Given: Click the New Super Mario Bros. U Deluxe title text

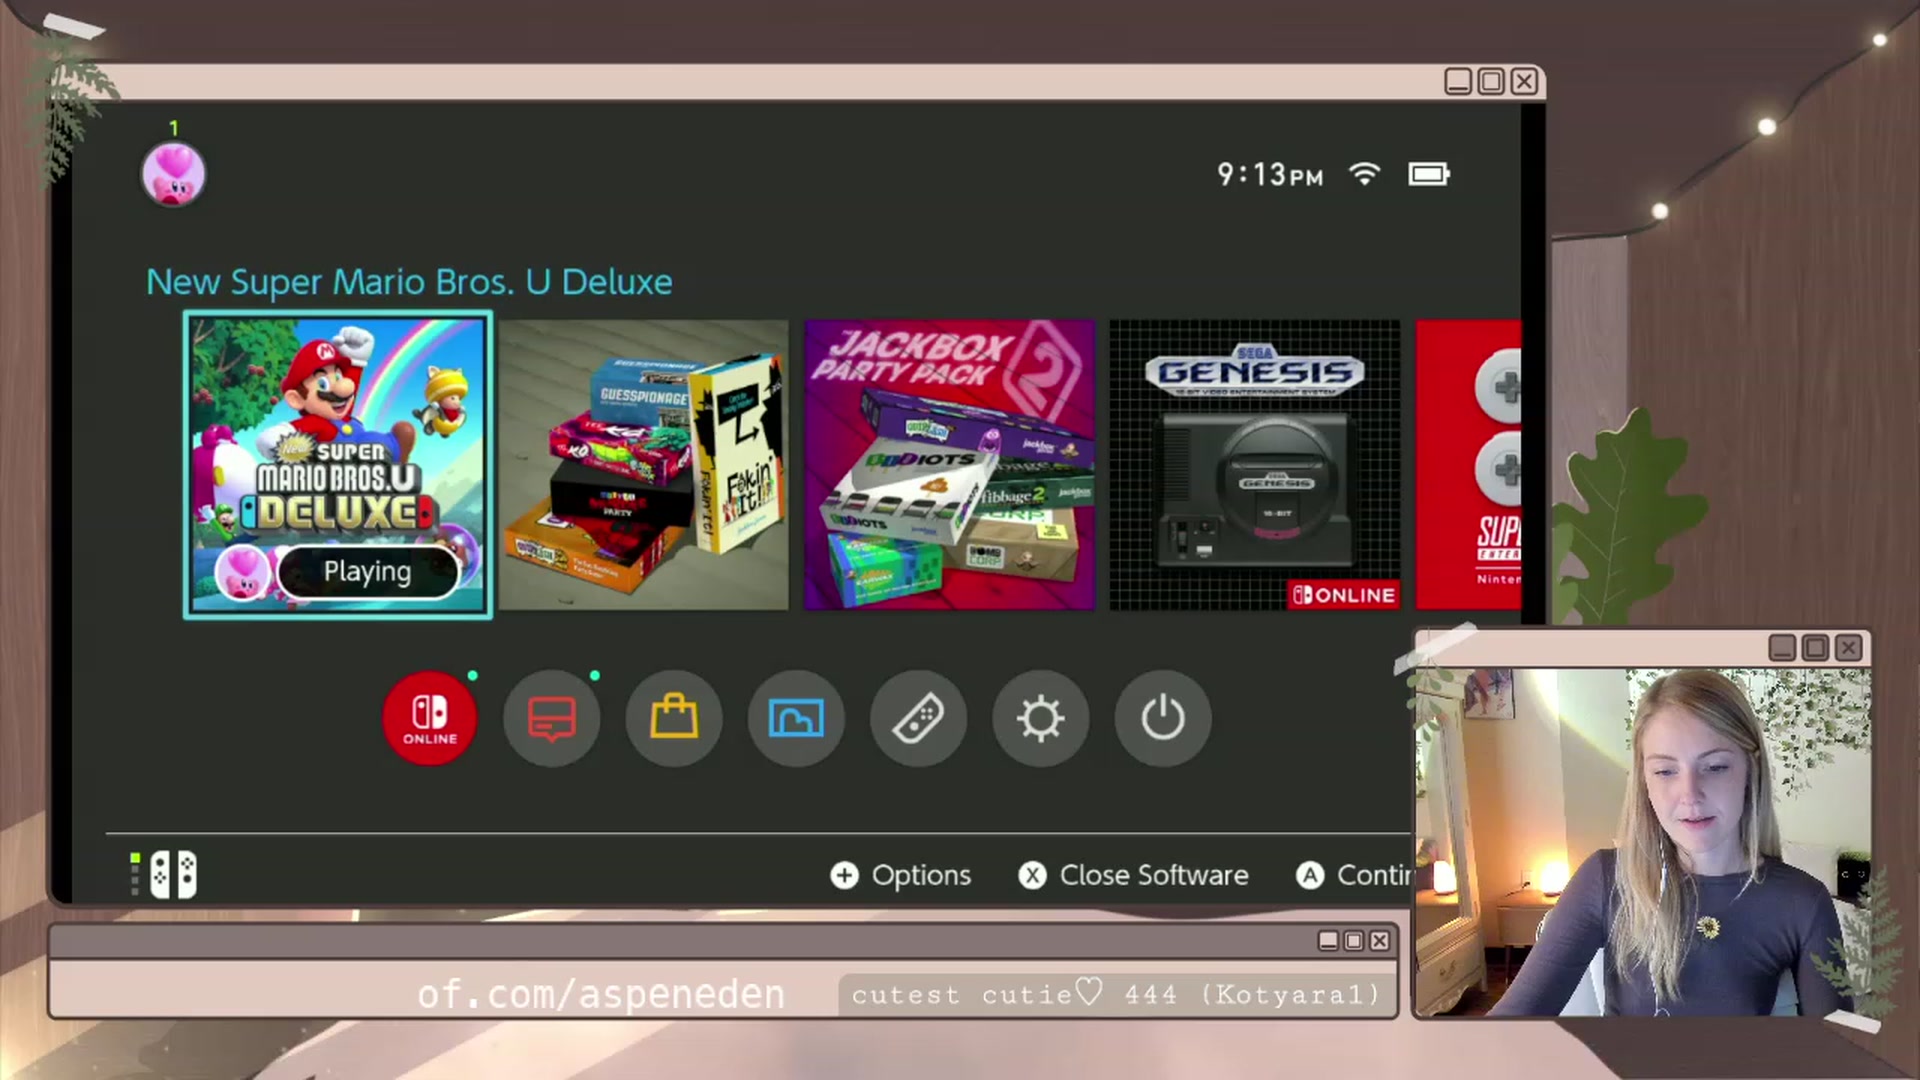Looking at the screenshot, I should tap(409, 282).
